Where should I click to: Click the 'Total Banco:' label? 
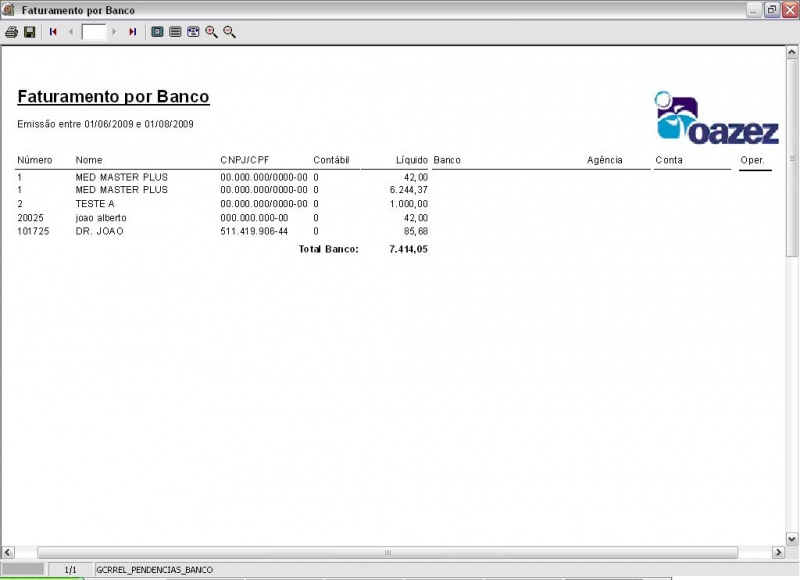pos(329,249)
